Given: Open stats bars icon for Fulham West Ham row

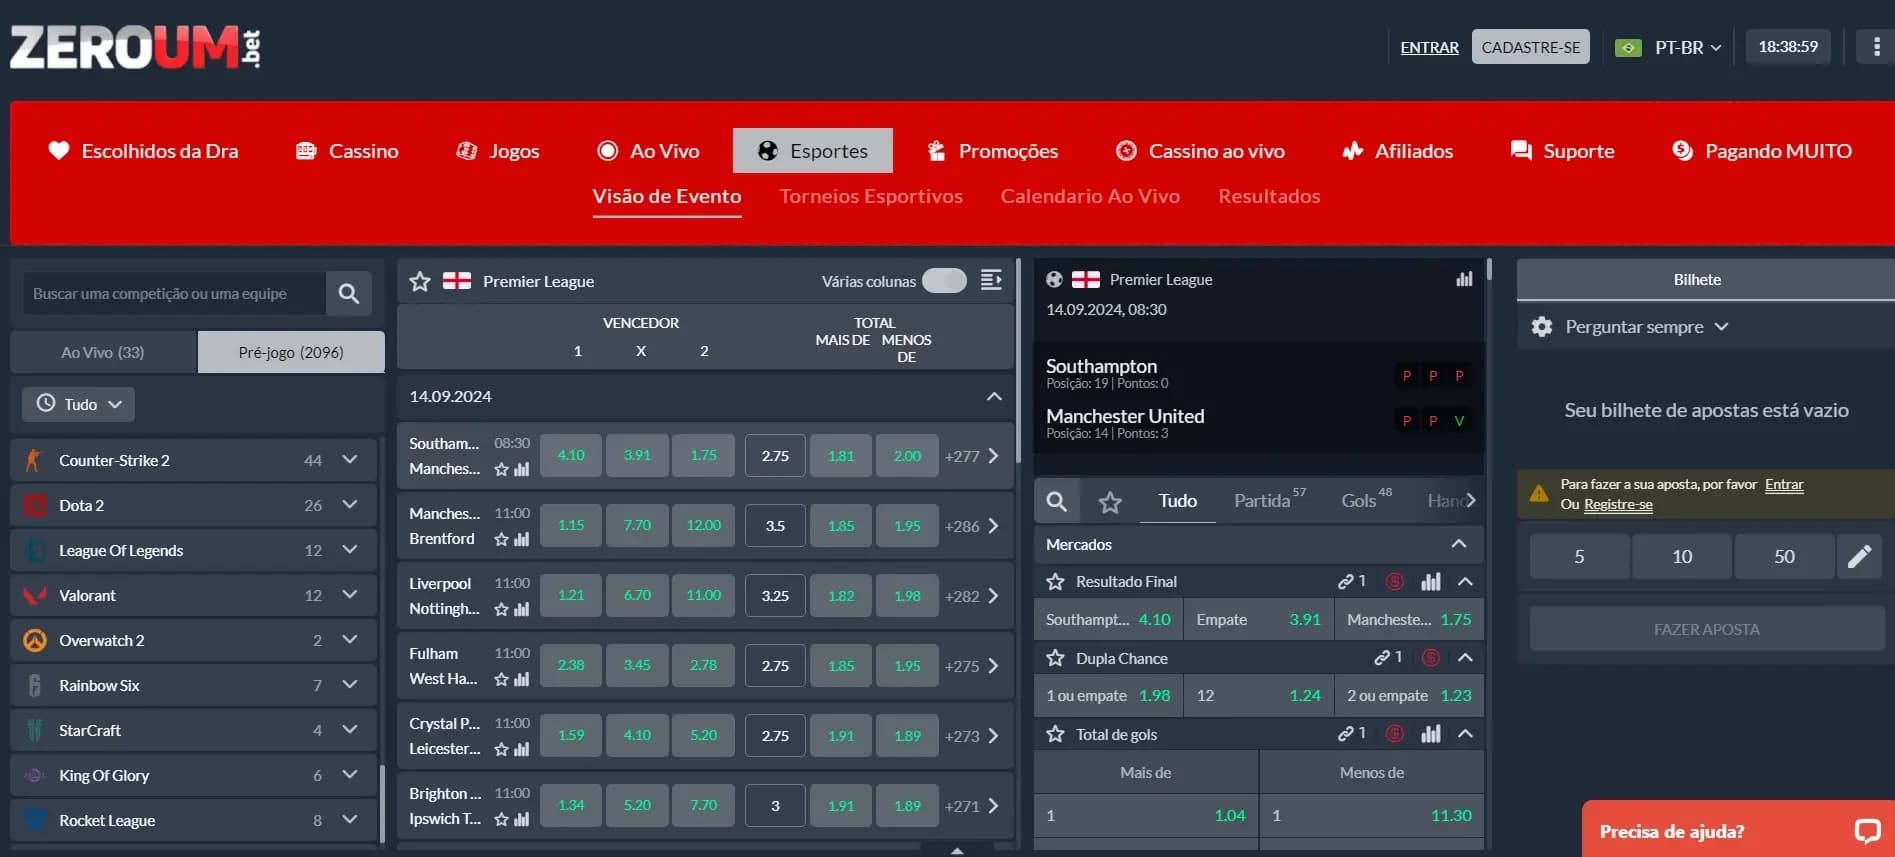Looking at the screenshot, I should pyautogui.click(x=522, y=679).
